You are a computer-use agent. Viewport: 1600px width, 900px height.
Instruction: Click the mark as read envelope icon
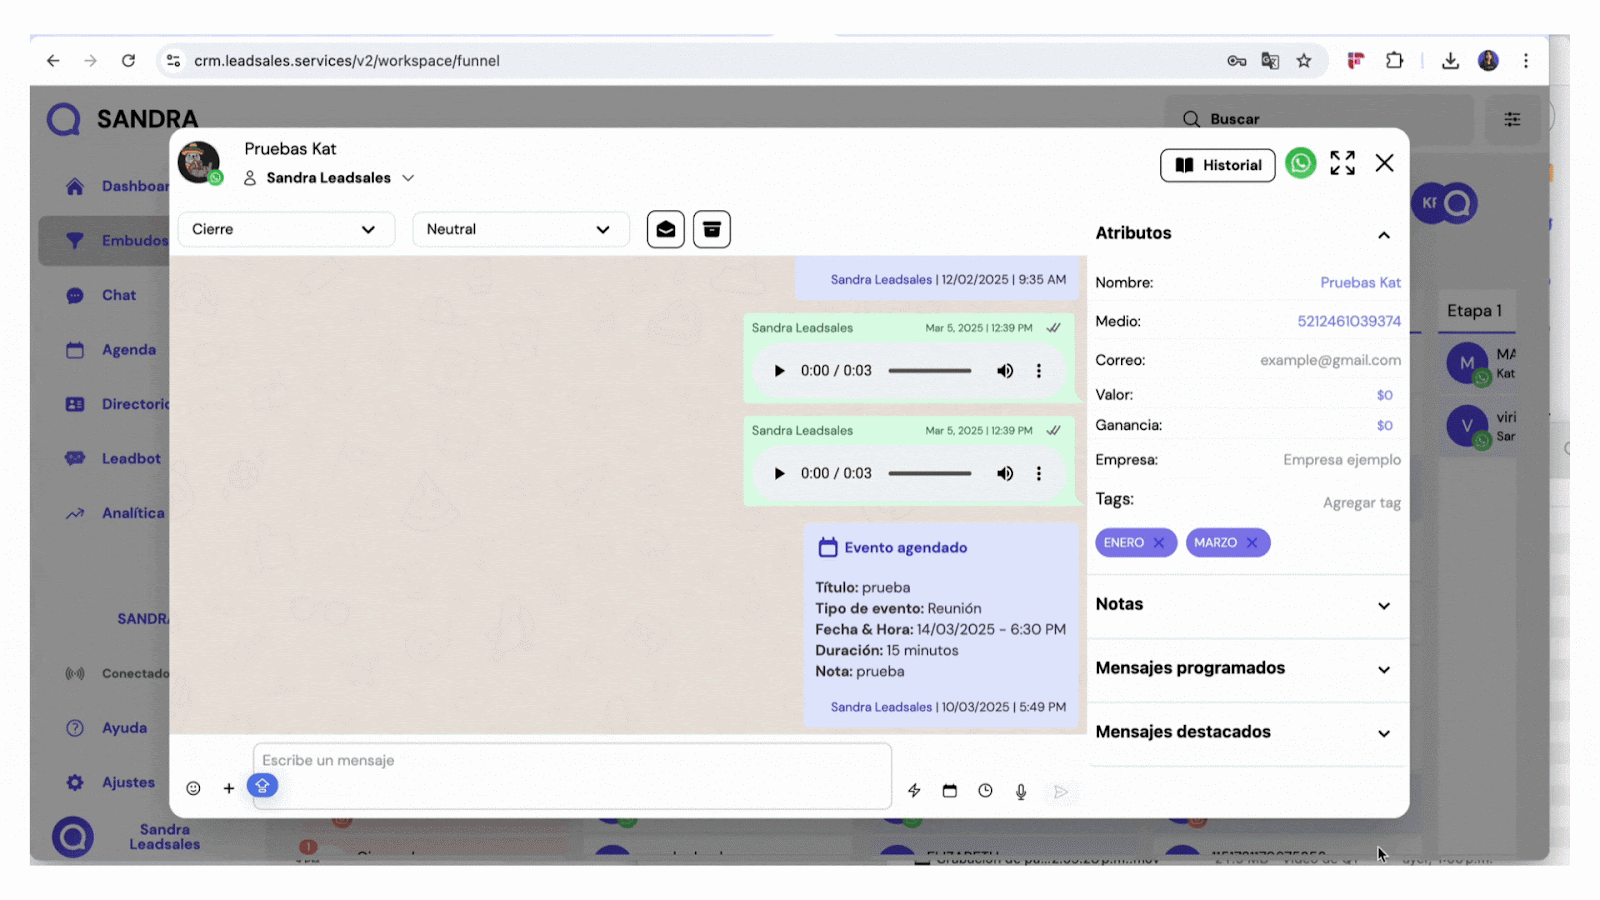click(x=665, y=229)
